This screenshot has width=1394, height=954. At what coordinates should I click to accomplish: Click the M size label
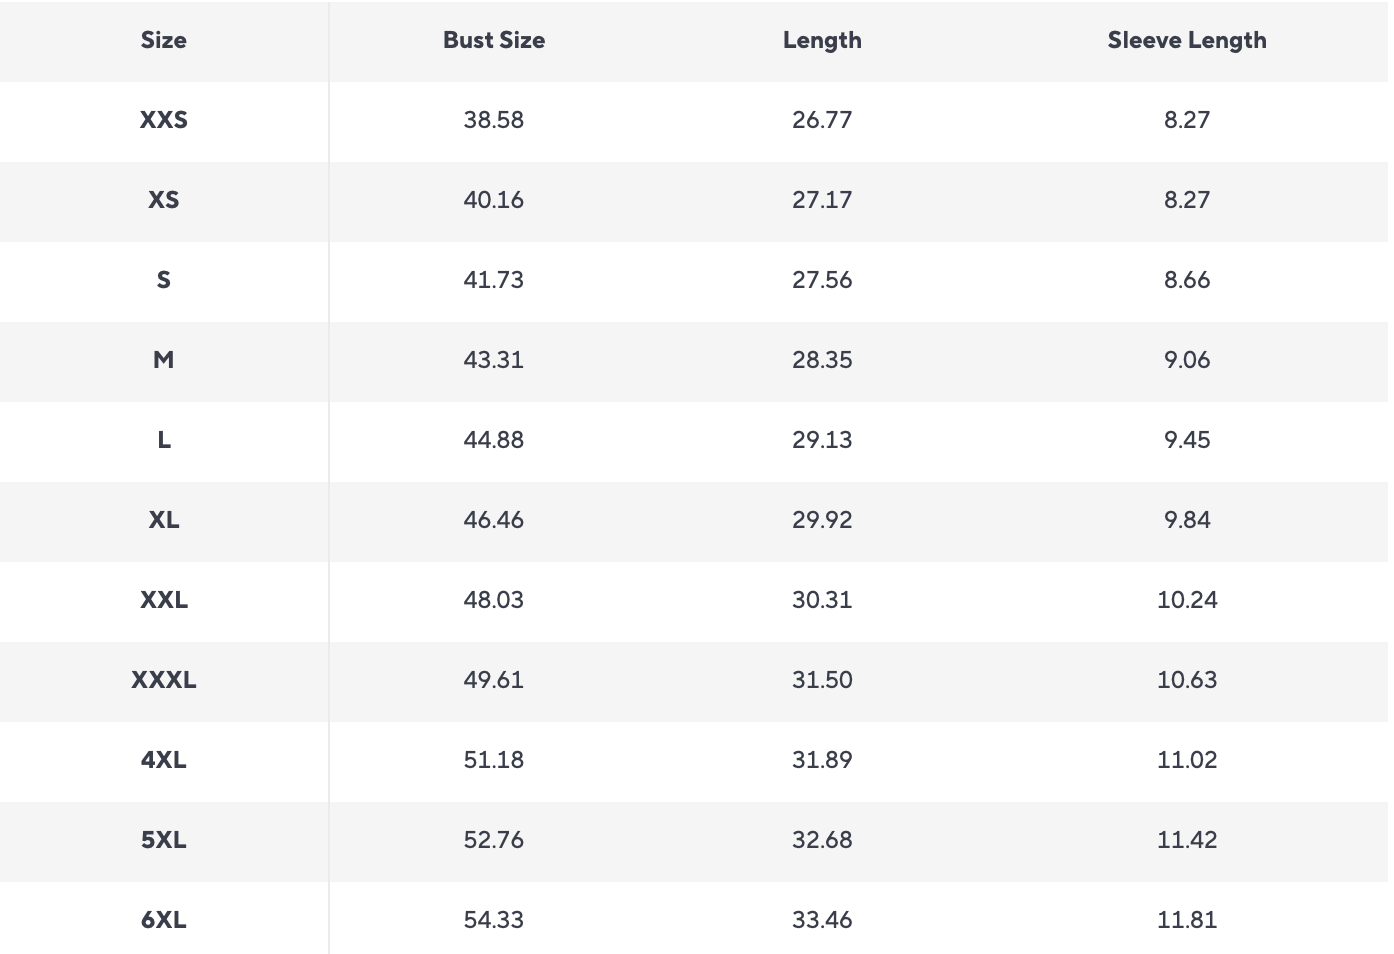[164, 360]
